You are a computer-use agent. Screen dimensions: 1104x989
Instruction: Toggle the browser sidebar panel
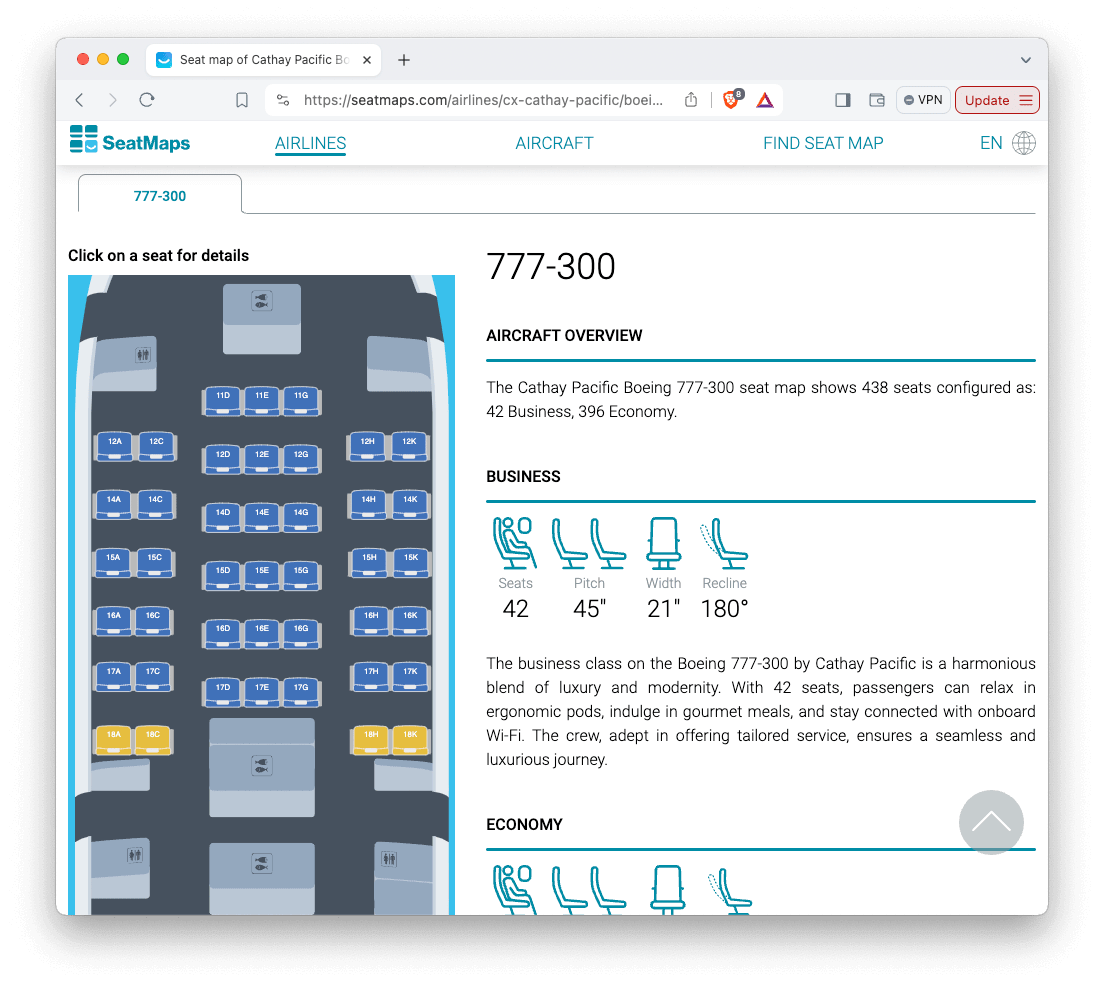843,100
